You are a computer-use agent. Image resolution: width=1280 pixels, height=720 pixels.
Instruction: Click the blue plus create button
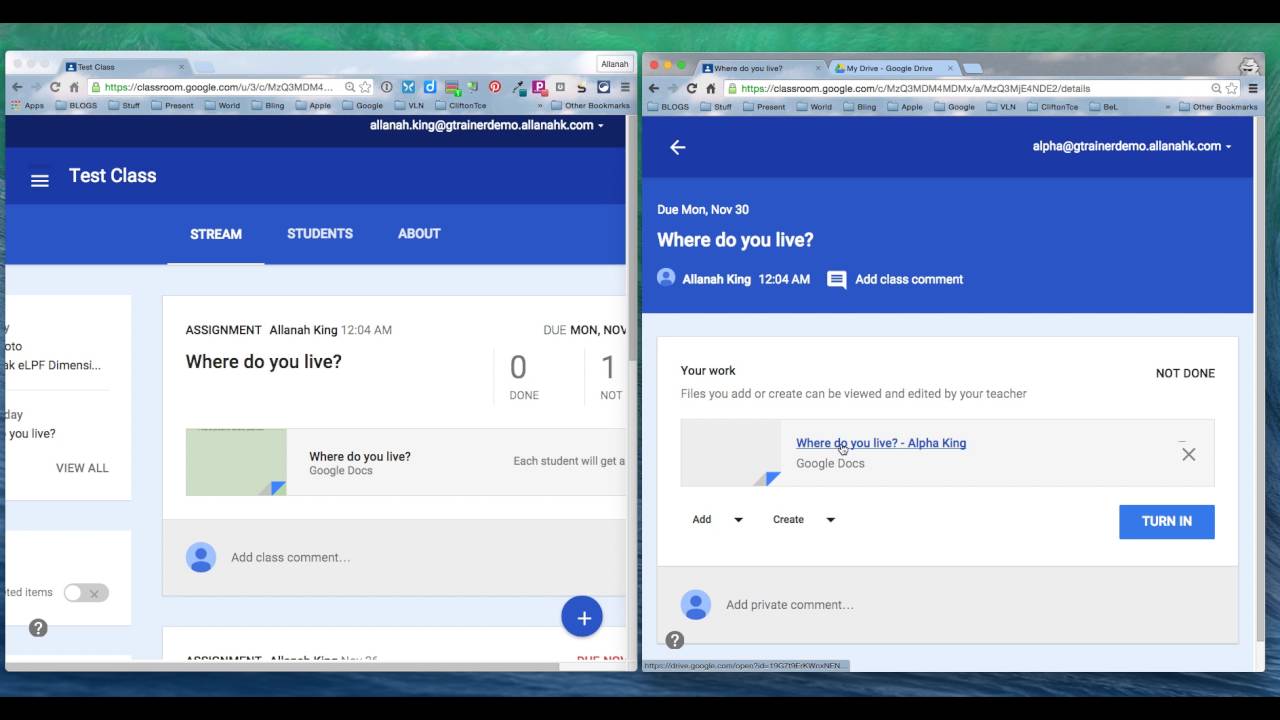point(582,617)
